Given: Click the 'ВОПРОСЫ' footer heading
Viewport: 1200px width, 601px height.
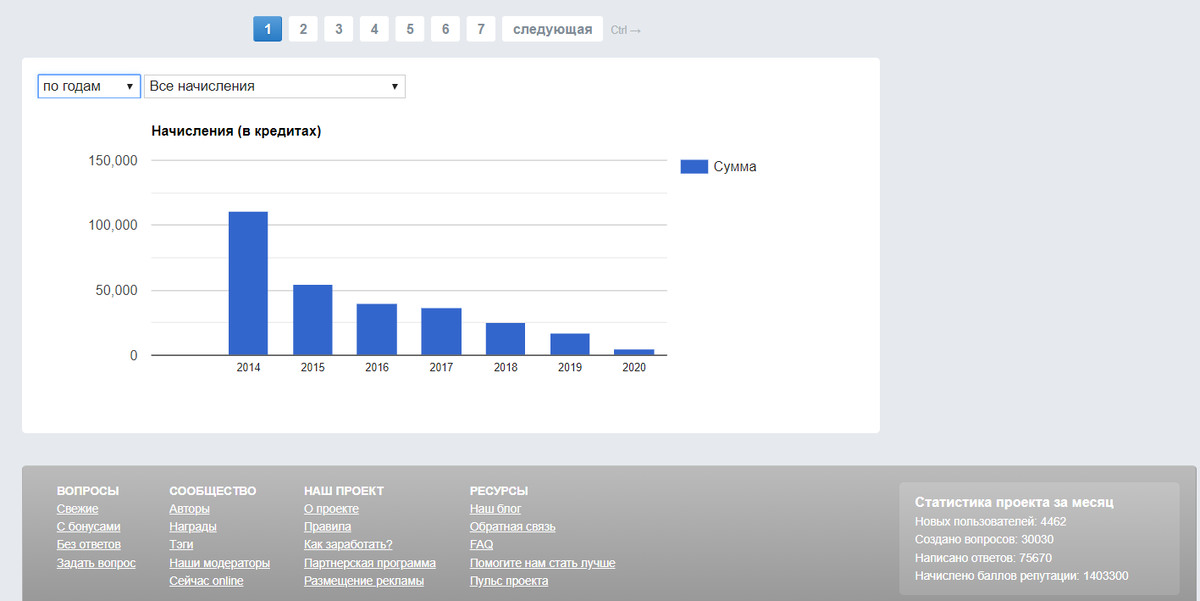Looking at the screenshot, I should click(88, 491).
